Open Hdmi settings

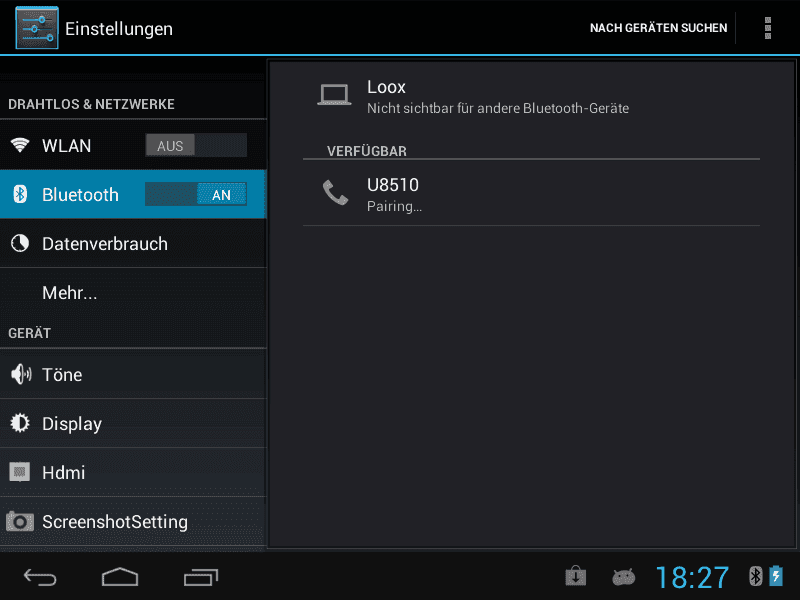[x=133, y=472]
